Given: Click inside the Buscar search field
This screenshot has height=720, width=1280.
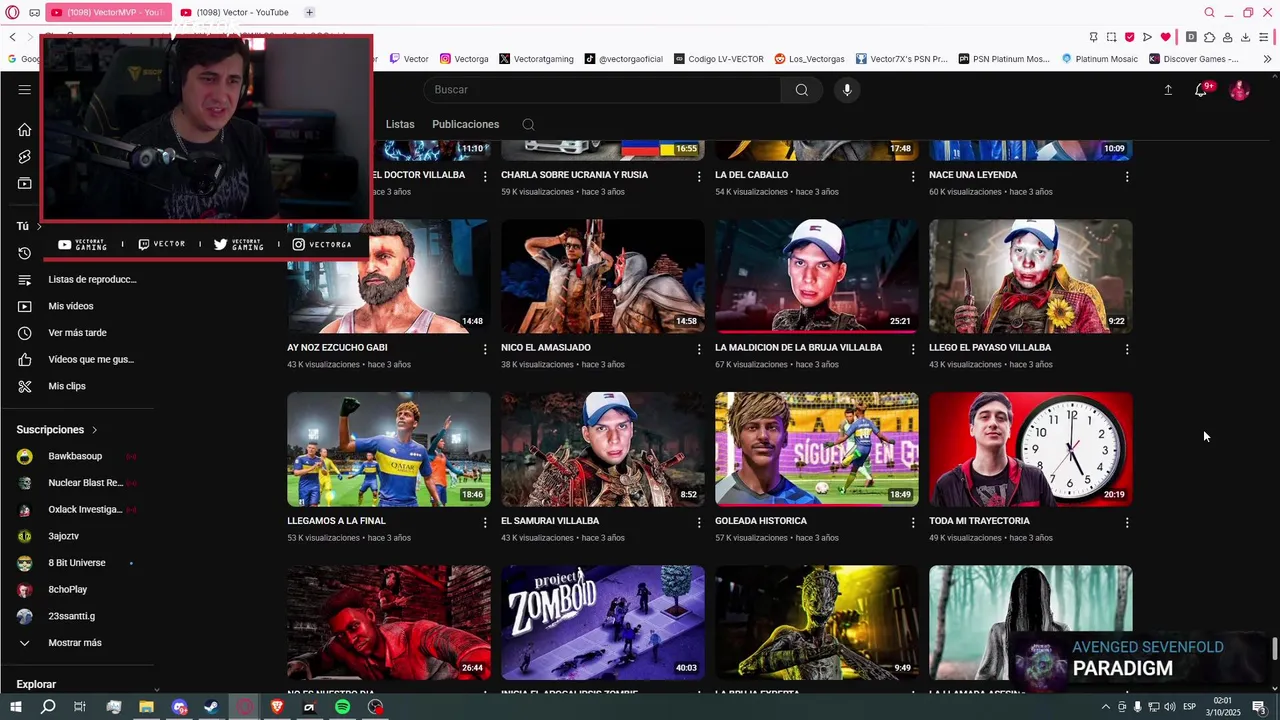Looking at the screenshot, I should [603, 90].
